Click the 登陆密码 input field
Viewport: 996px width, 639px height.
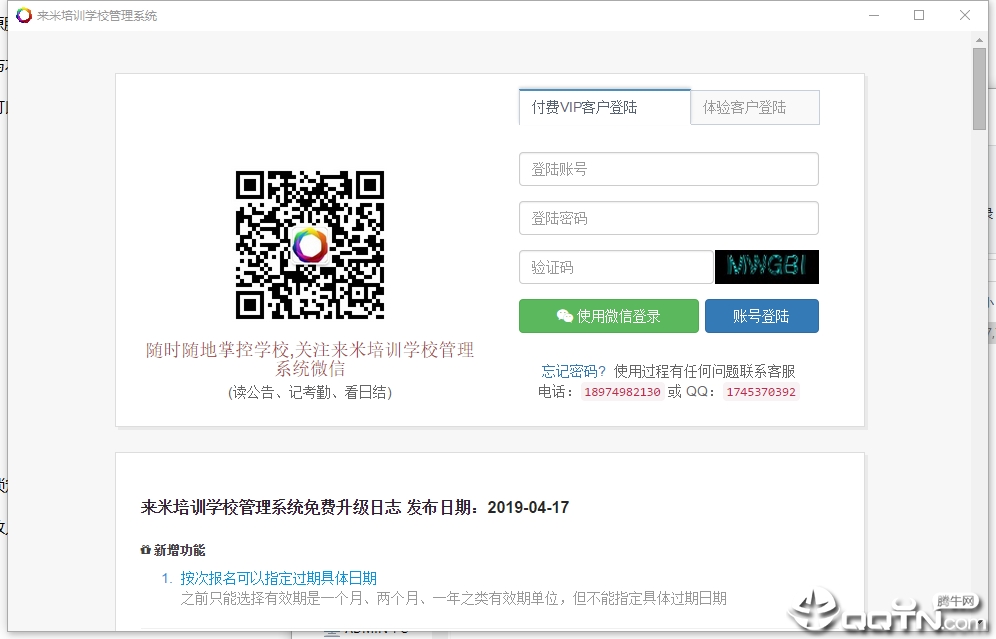[x=668, y=218]
